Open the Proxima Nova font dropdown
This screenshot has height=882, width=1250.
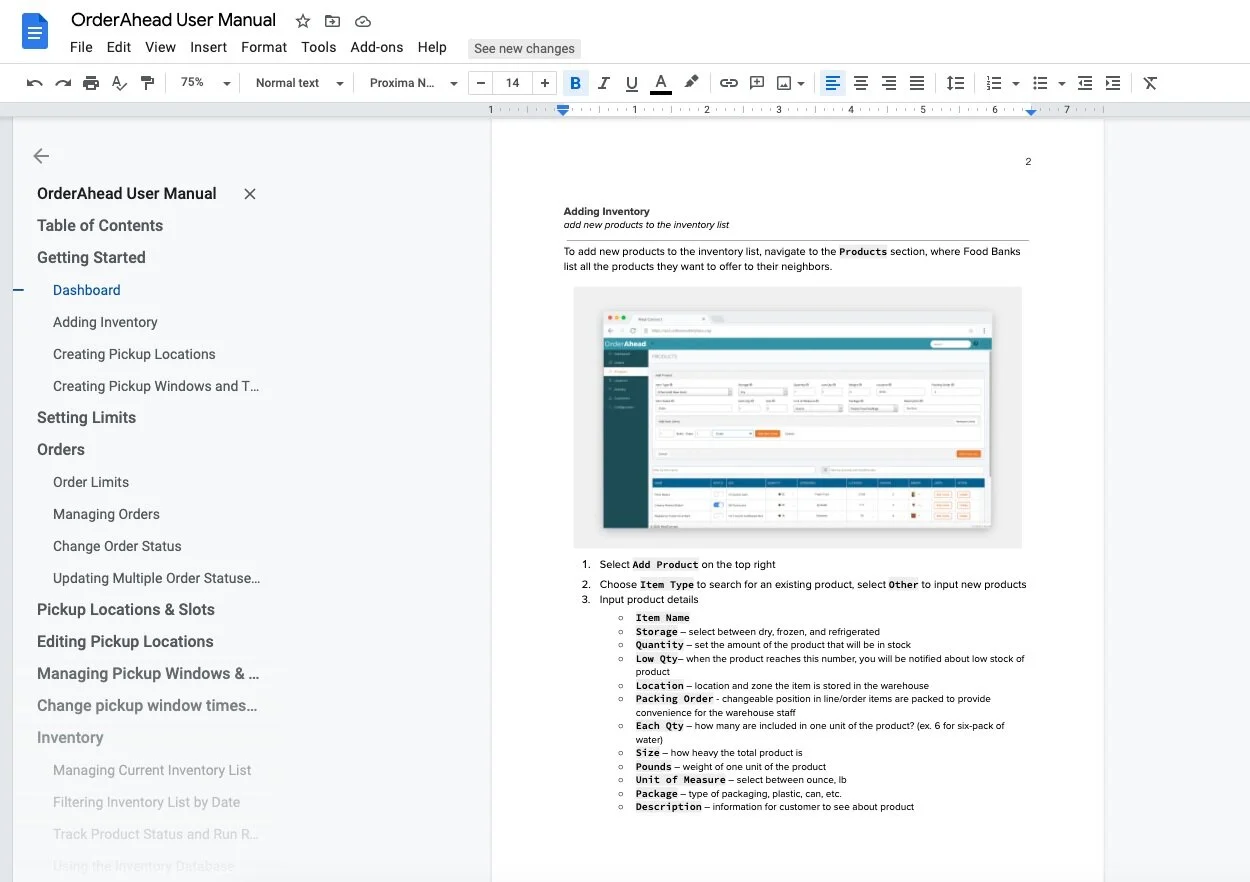point(413,83)
